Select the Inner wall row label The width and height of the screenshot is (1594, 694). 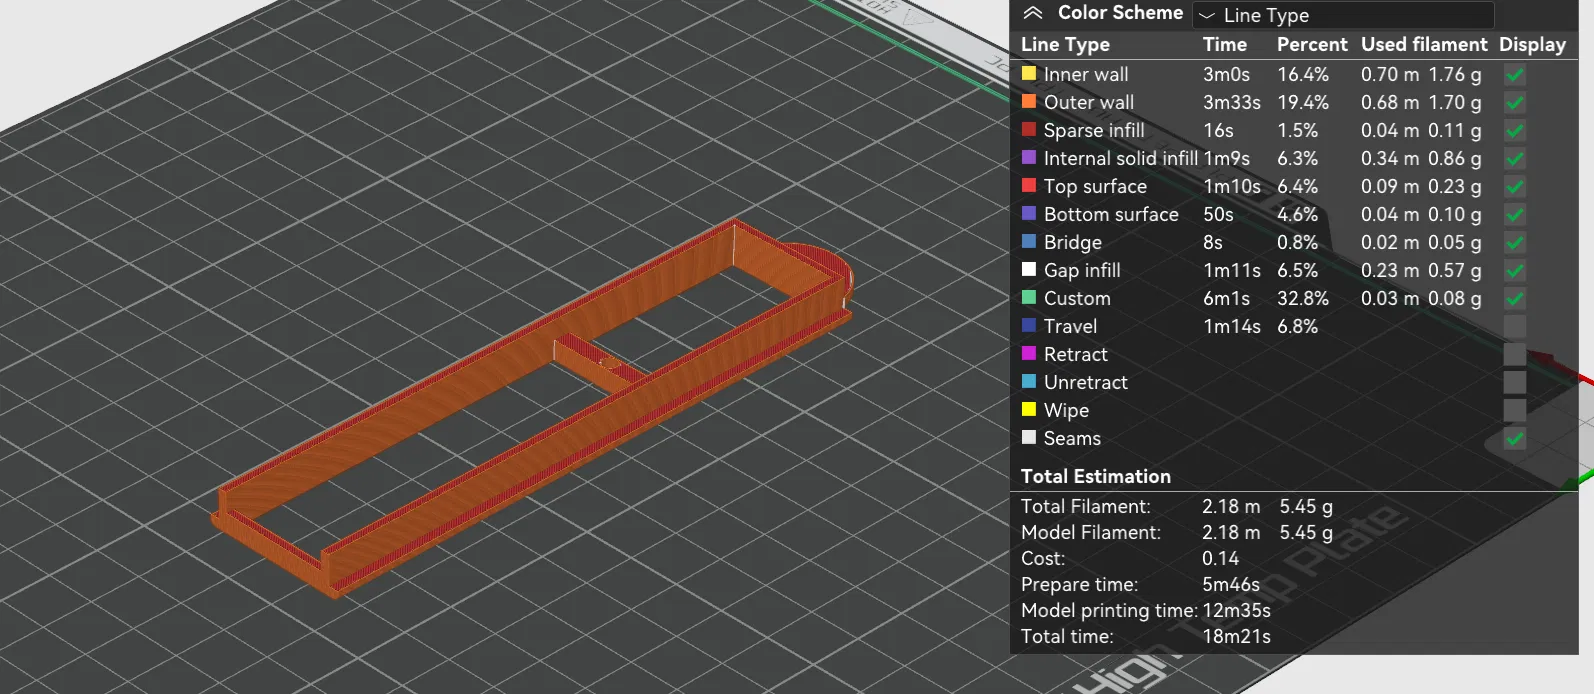click(x=1086, y=75)
